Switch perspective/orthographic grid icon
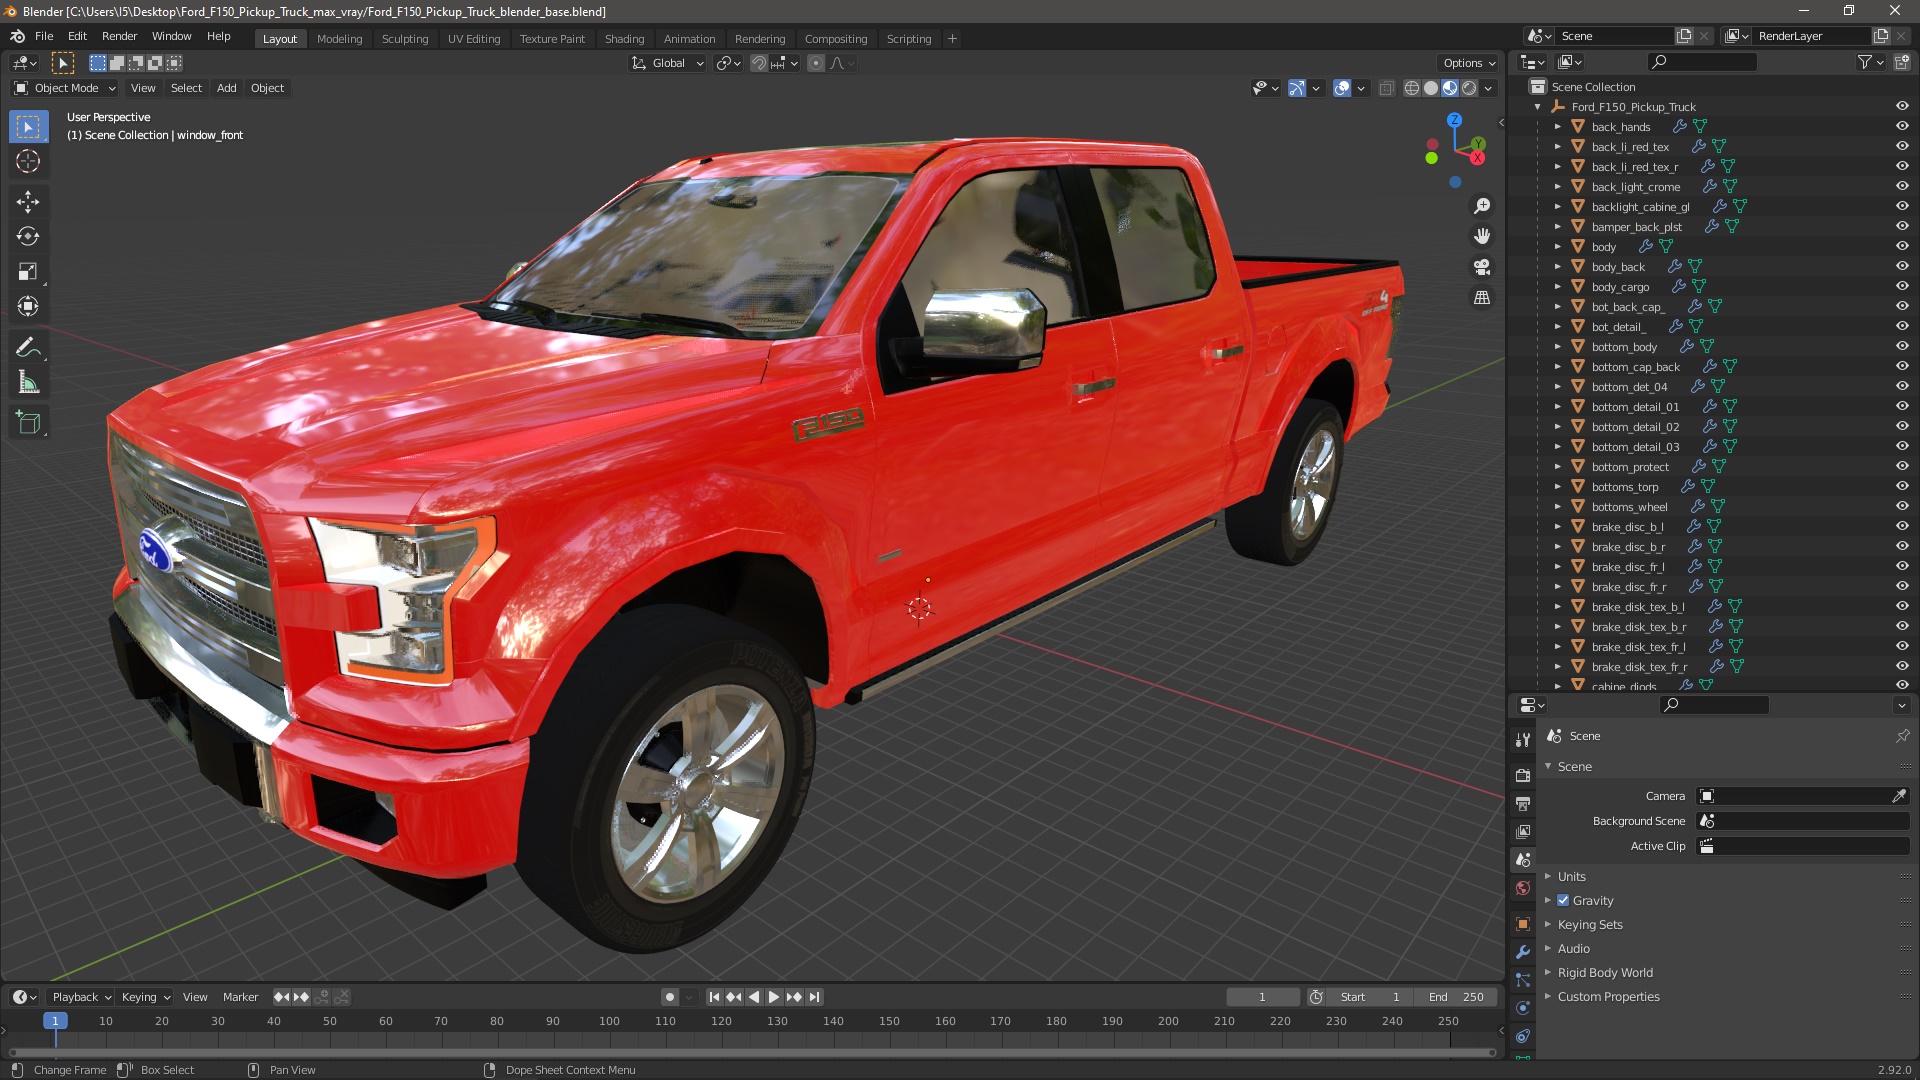 [x=1482, y=298]
